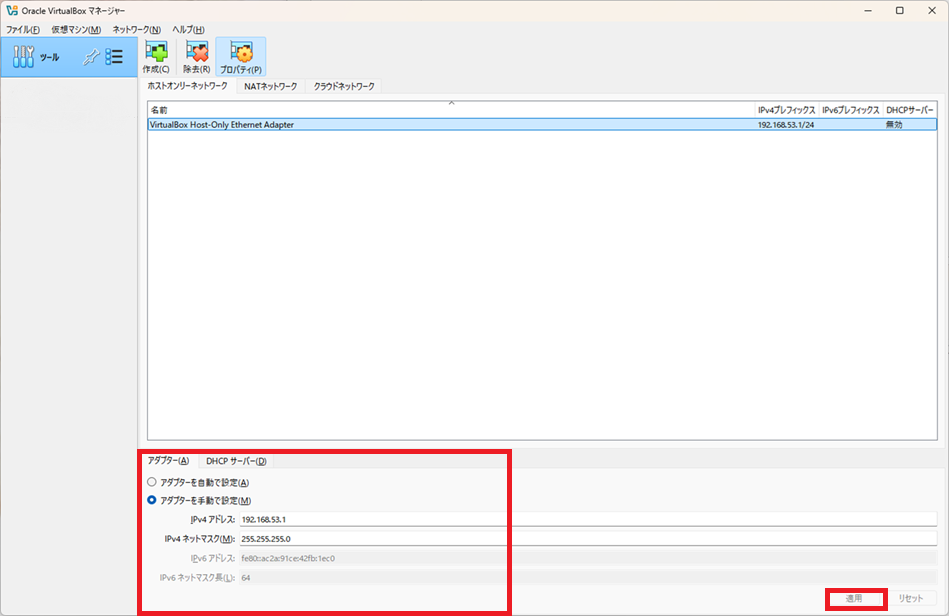949x616 pixels.
Task: Switch to DHCP Server (DHCP サーバー) tab
Action: (236, 461)
